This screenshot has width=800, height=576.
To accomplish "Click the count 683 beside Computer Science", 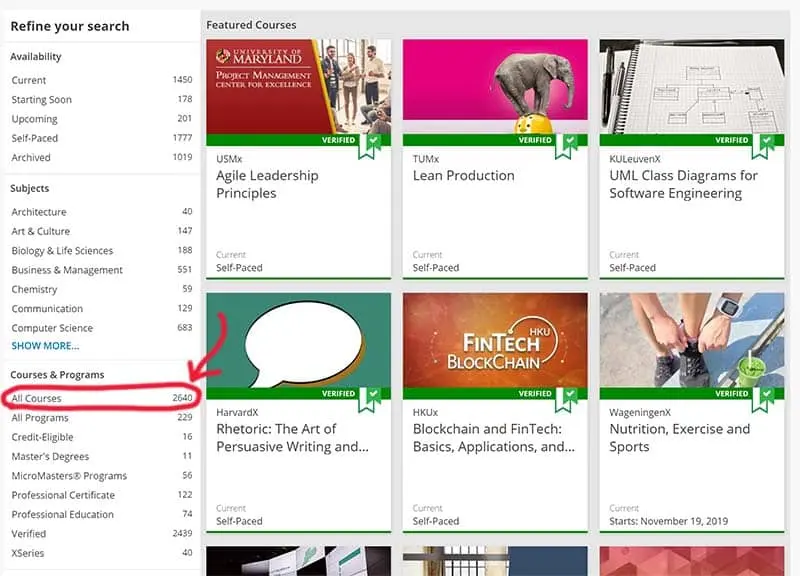I will pos(185,328).
